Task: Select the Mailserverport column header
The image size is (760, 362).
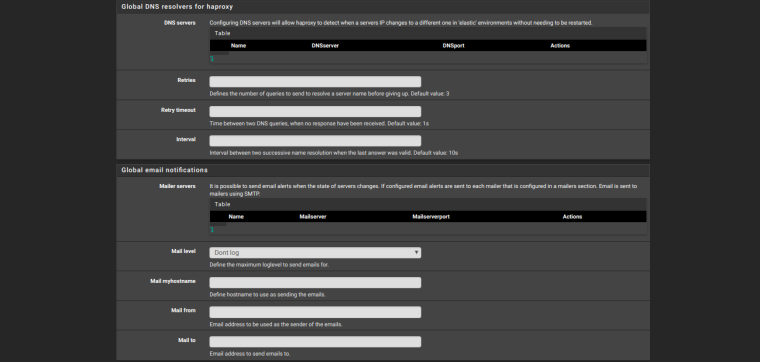Action: point(431,217)
